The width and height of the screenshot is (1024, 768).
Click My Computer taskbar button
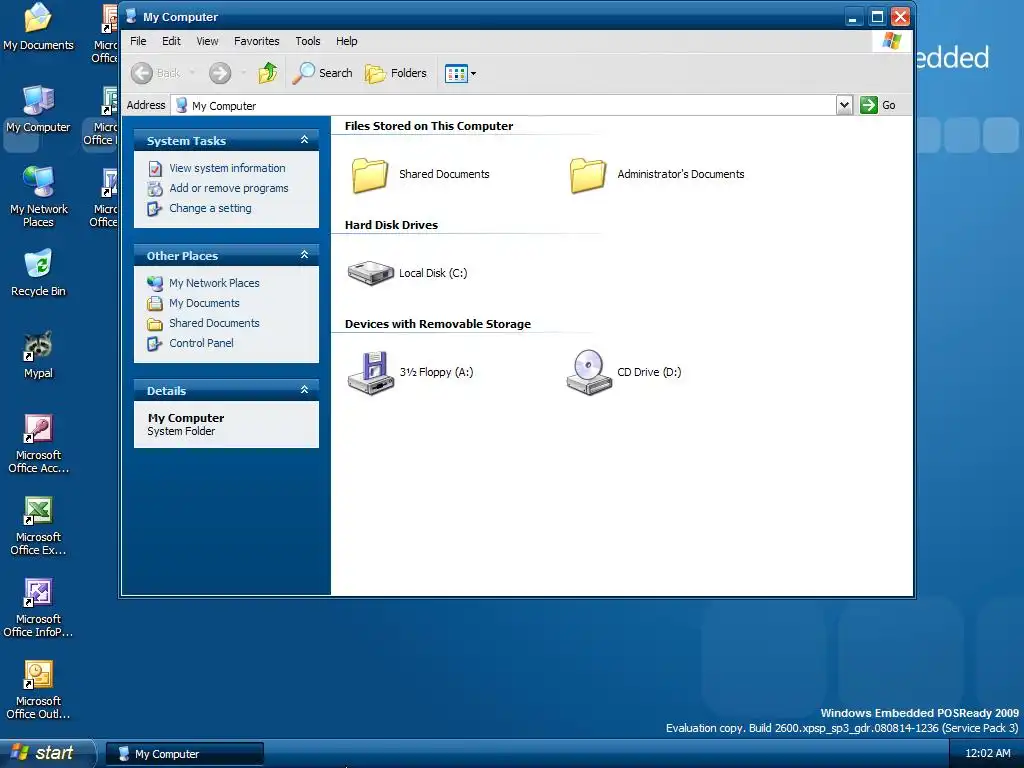pos(185,754)
